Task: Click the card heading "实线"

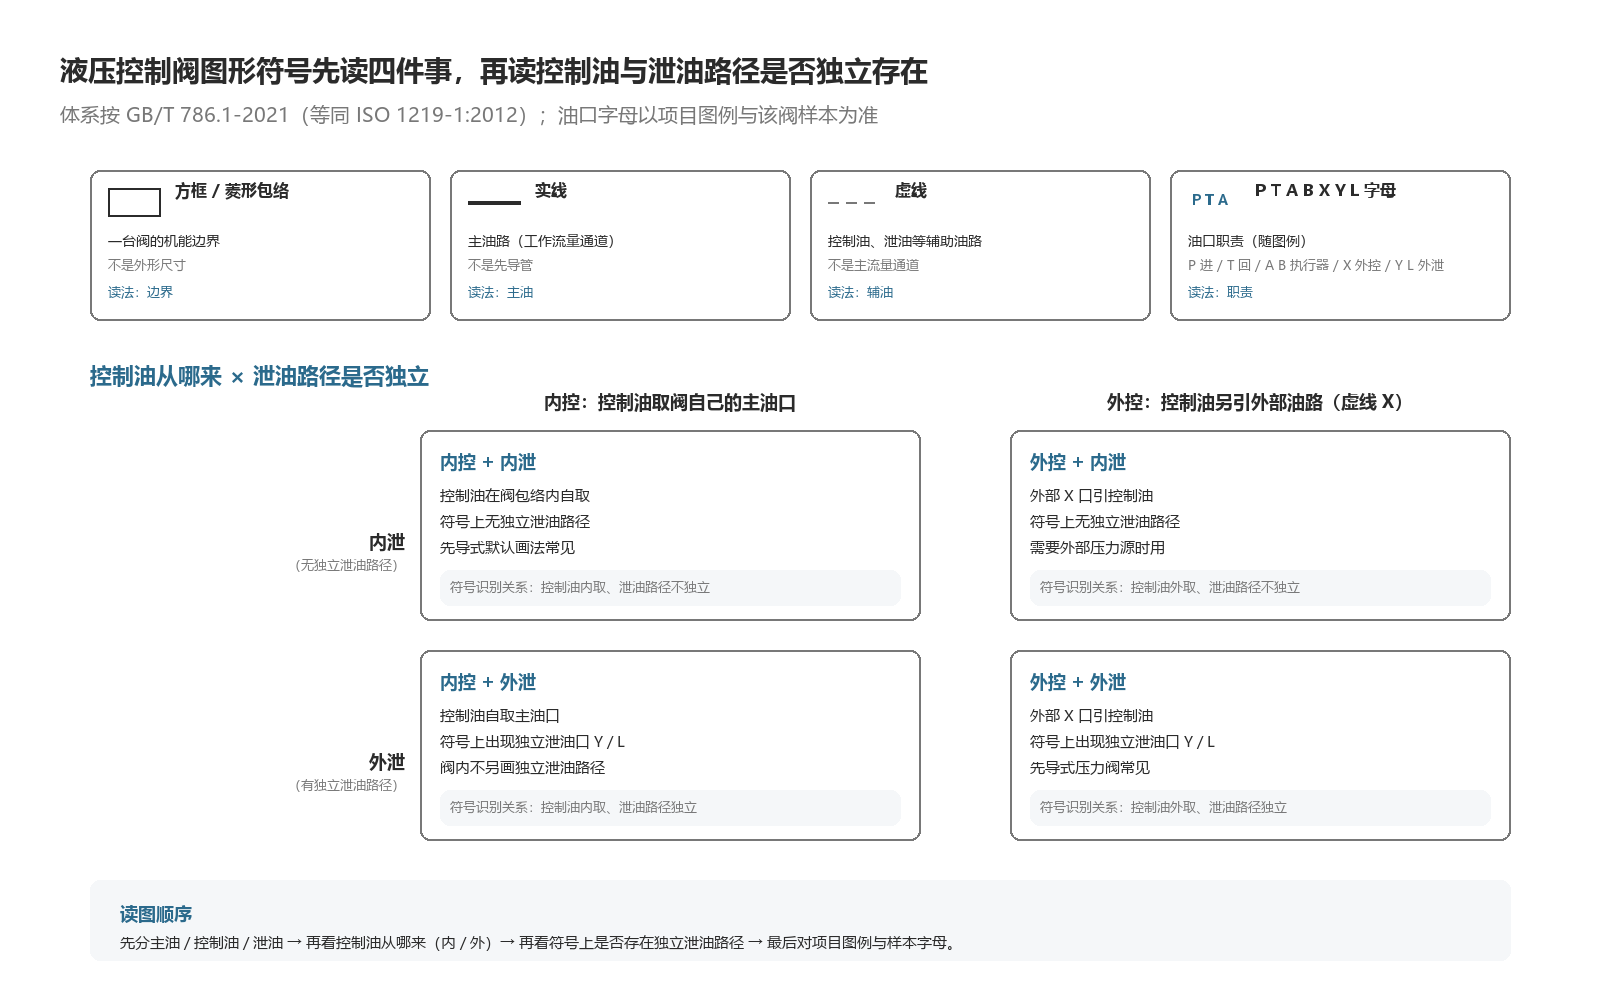Action: click(551, 191)
